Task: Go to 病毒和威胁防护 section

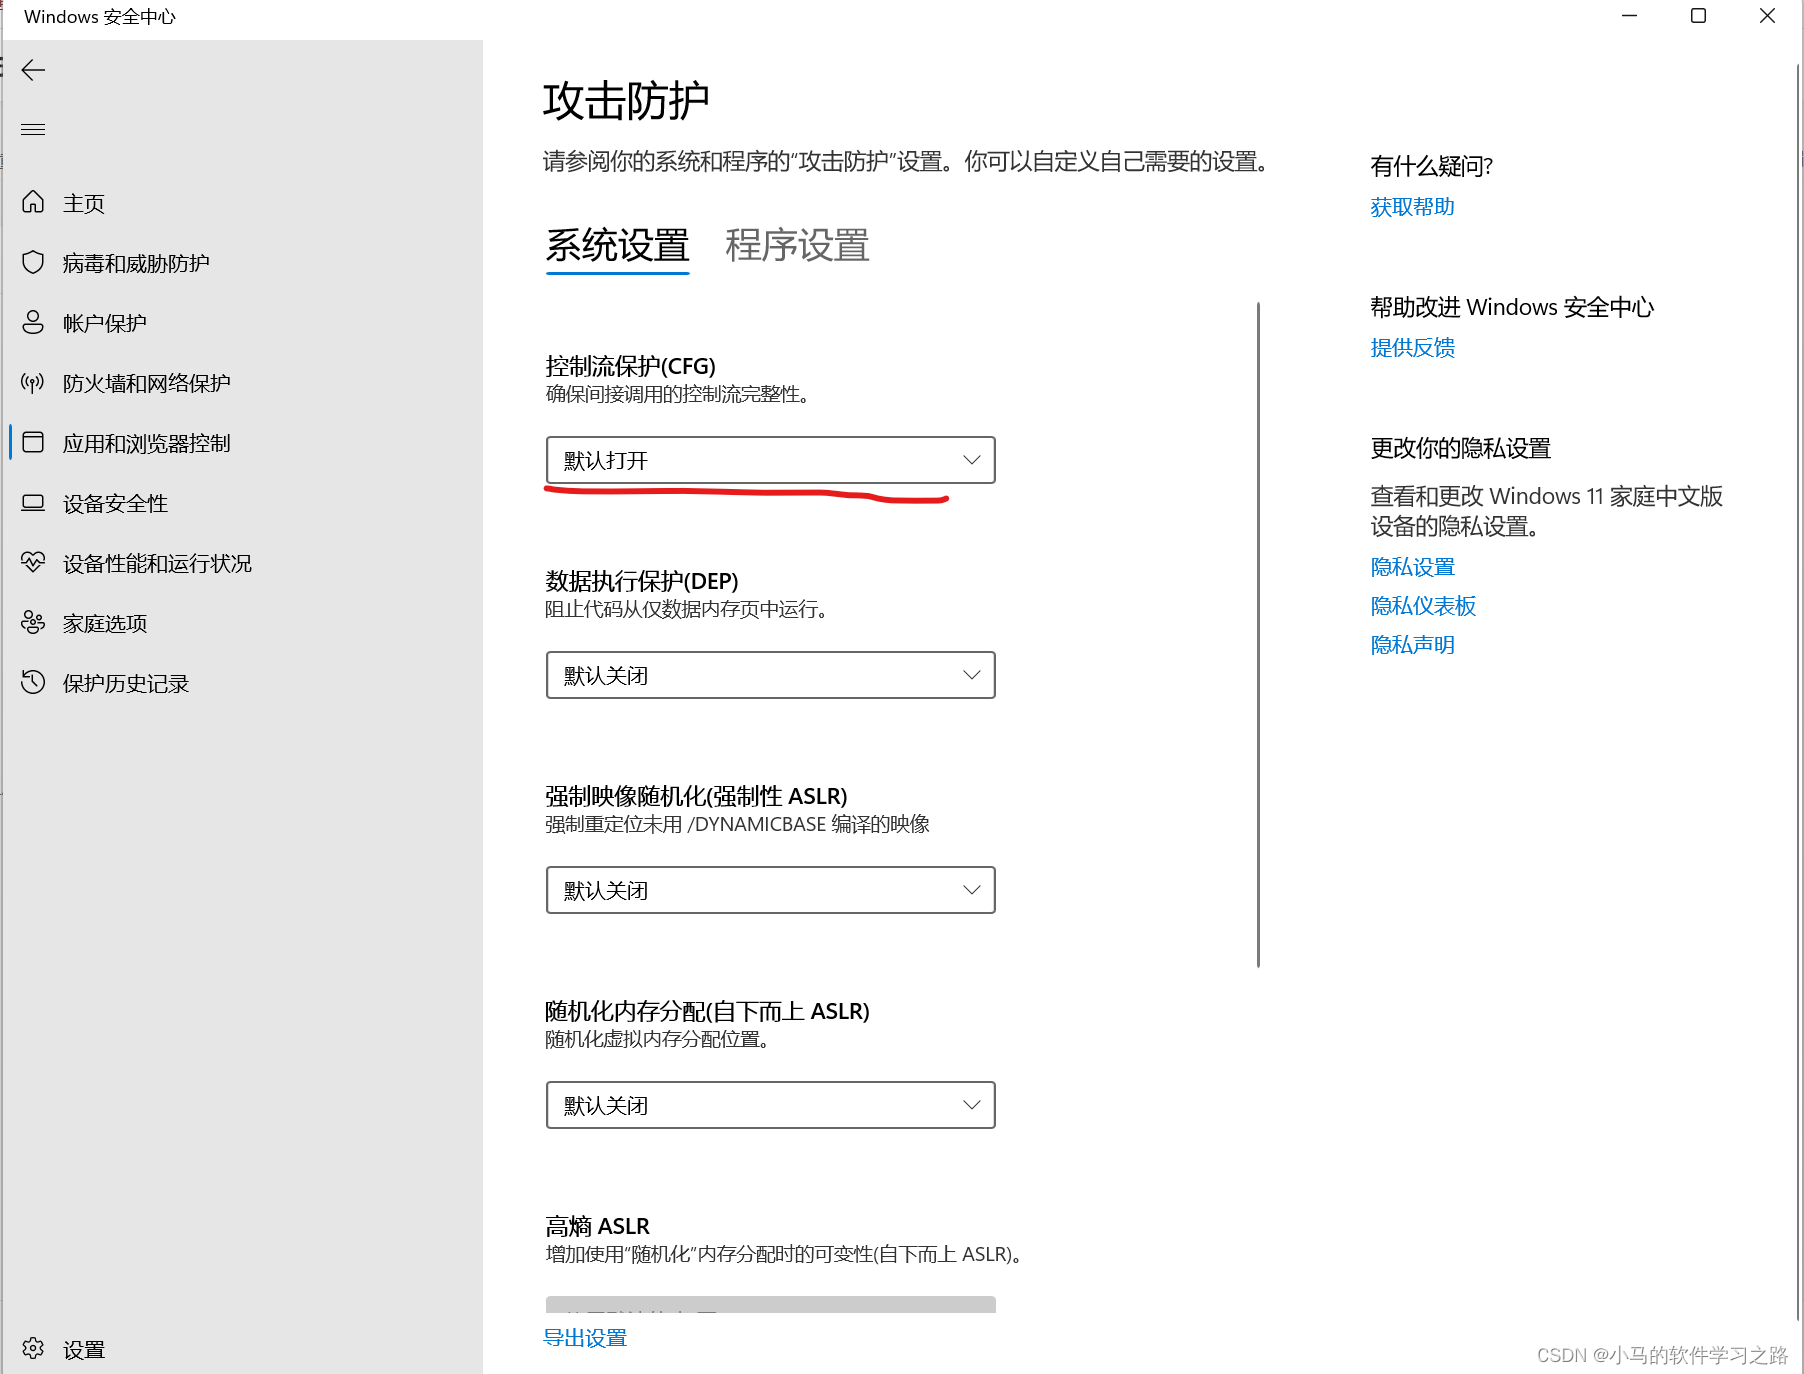Action: (x=136, y=264)
